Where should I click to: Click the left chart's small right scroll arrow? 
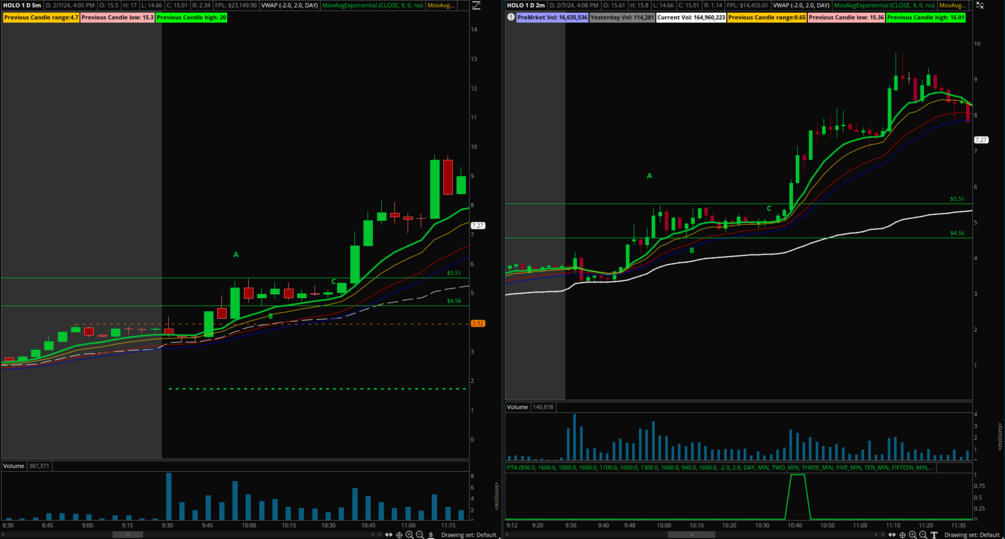pos(379,535)
